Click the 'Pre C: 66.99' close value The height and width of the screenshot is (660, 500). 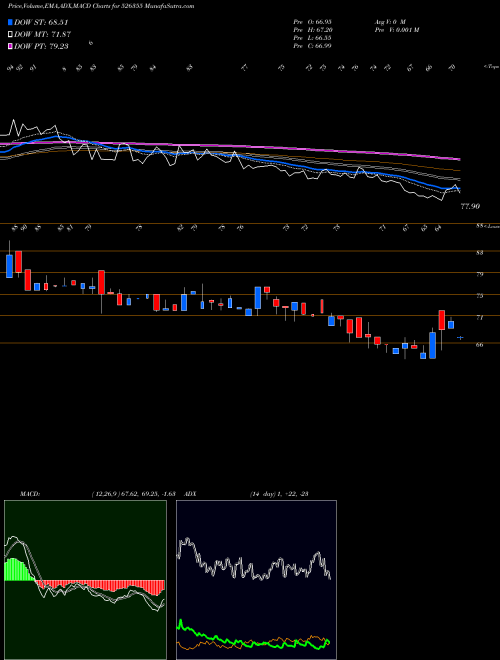coord(312,45)
